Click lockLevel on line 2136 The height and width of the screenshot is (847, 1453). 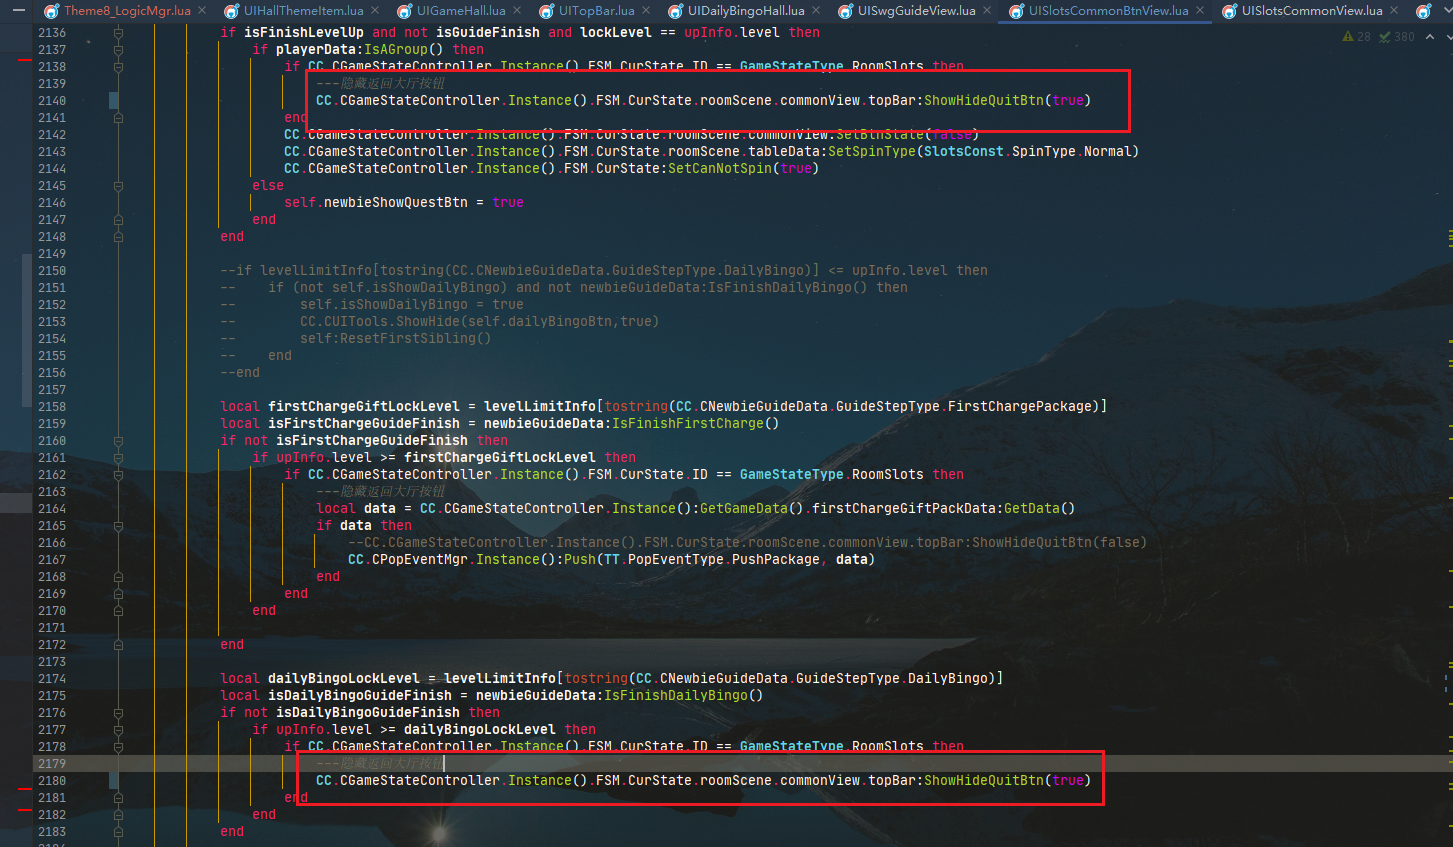616,33
